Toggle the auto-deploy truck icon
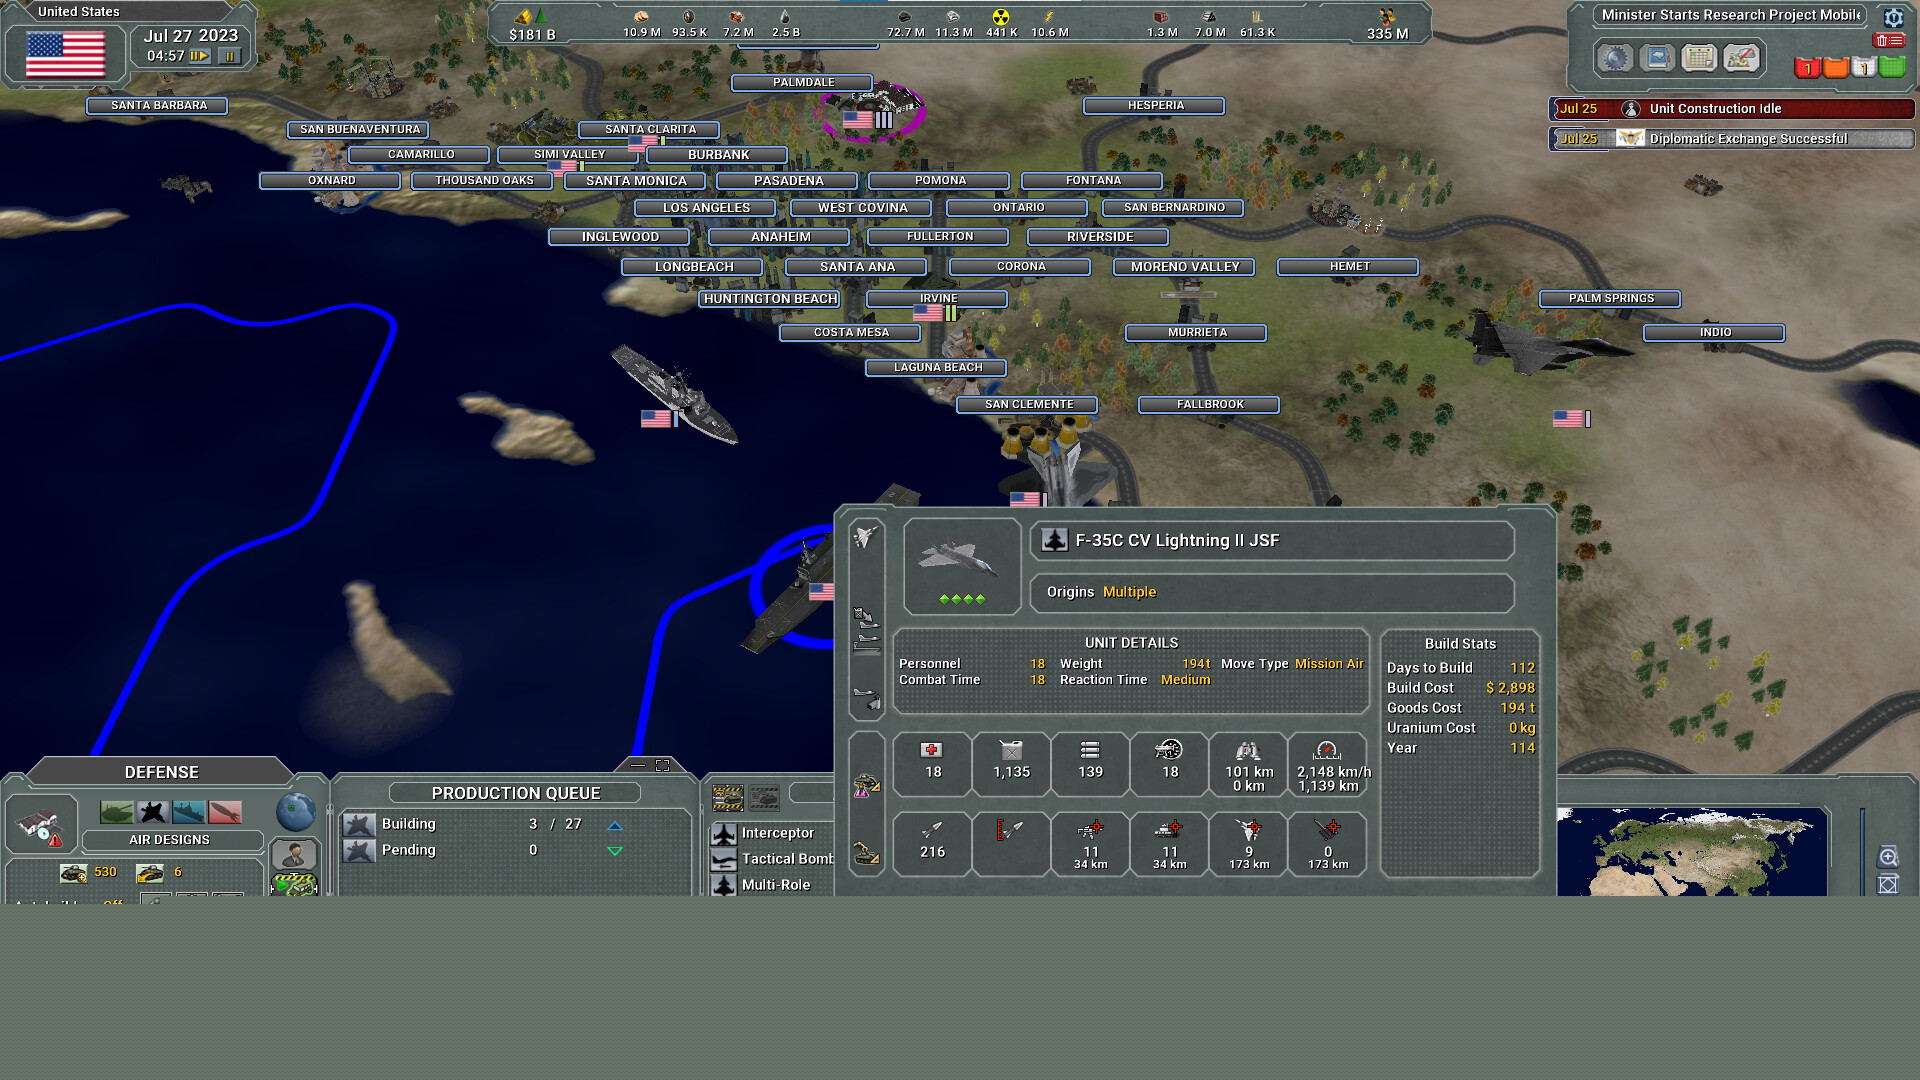1920x1080 pixels. point(294,885)
